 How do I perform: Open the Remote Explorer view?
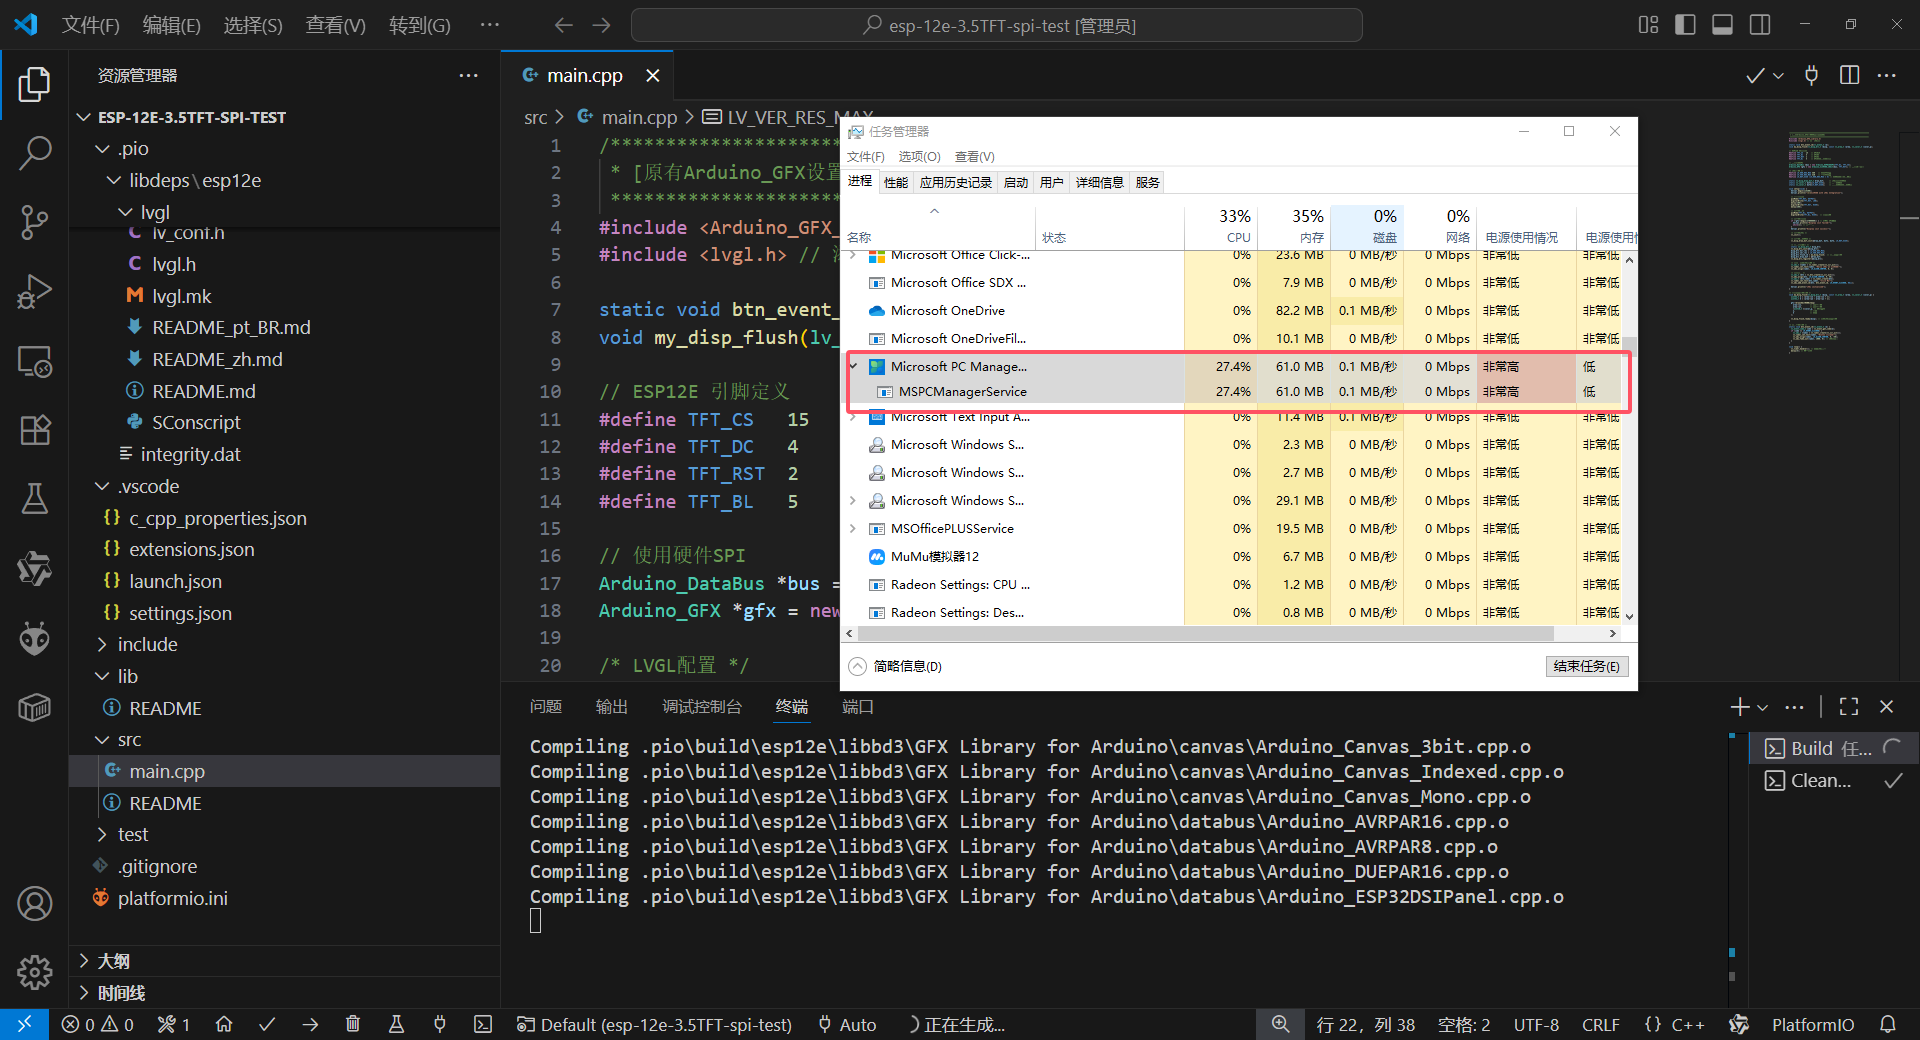[34, 361]
